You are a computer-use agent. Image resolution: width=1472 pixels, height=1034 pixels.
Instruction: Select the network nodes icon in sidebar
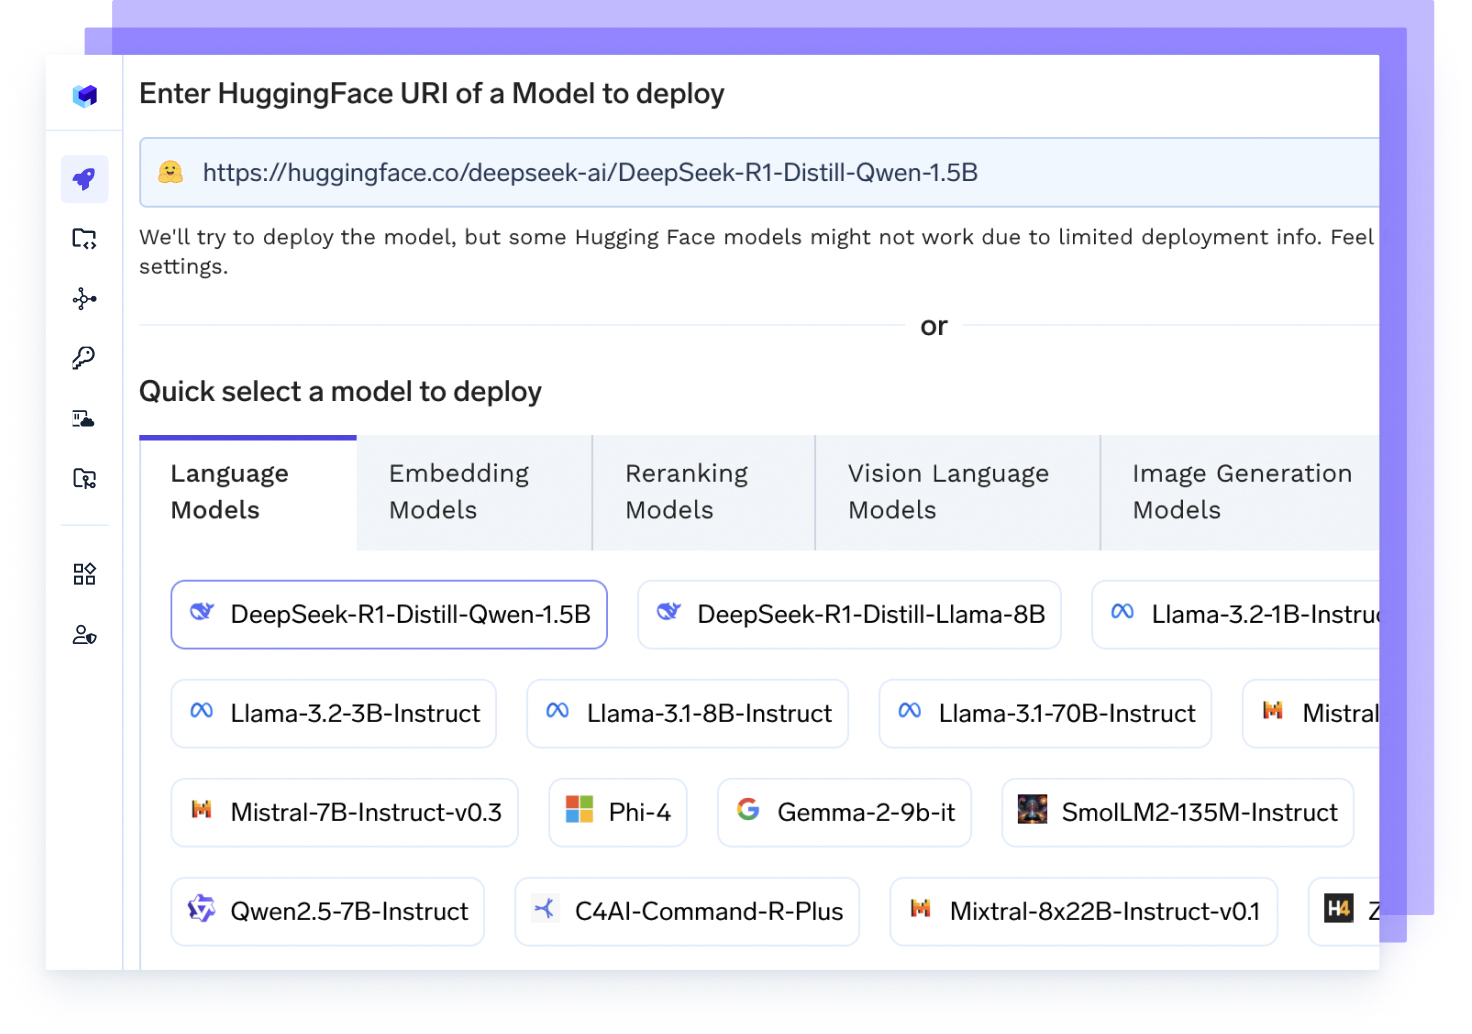84,299
